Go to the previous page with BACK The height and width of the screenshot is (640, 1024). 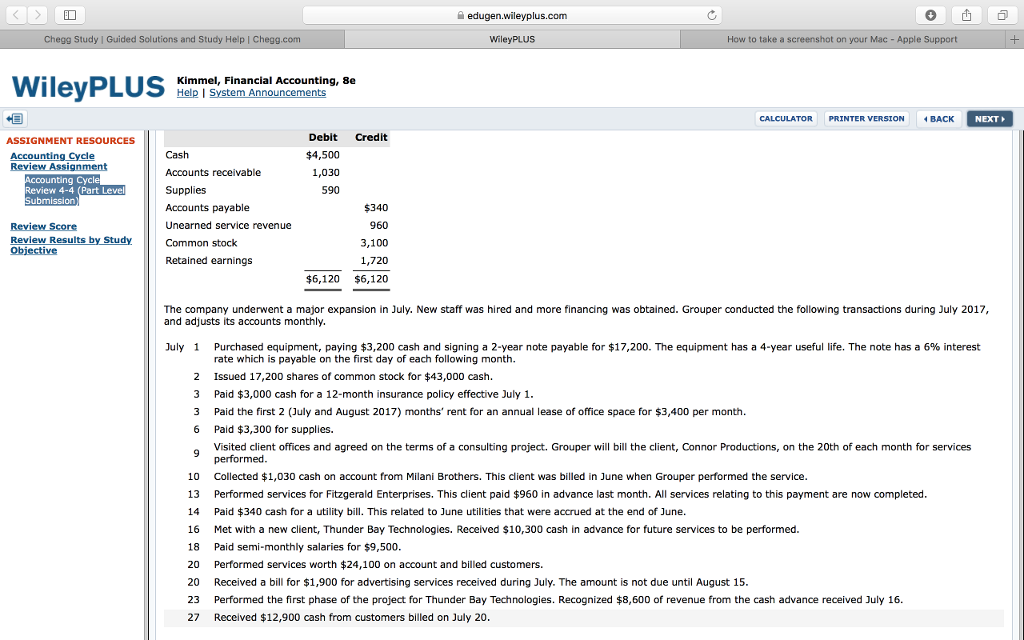tap(939, 119)
